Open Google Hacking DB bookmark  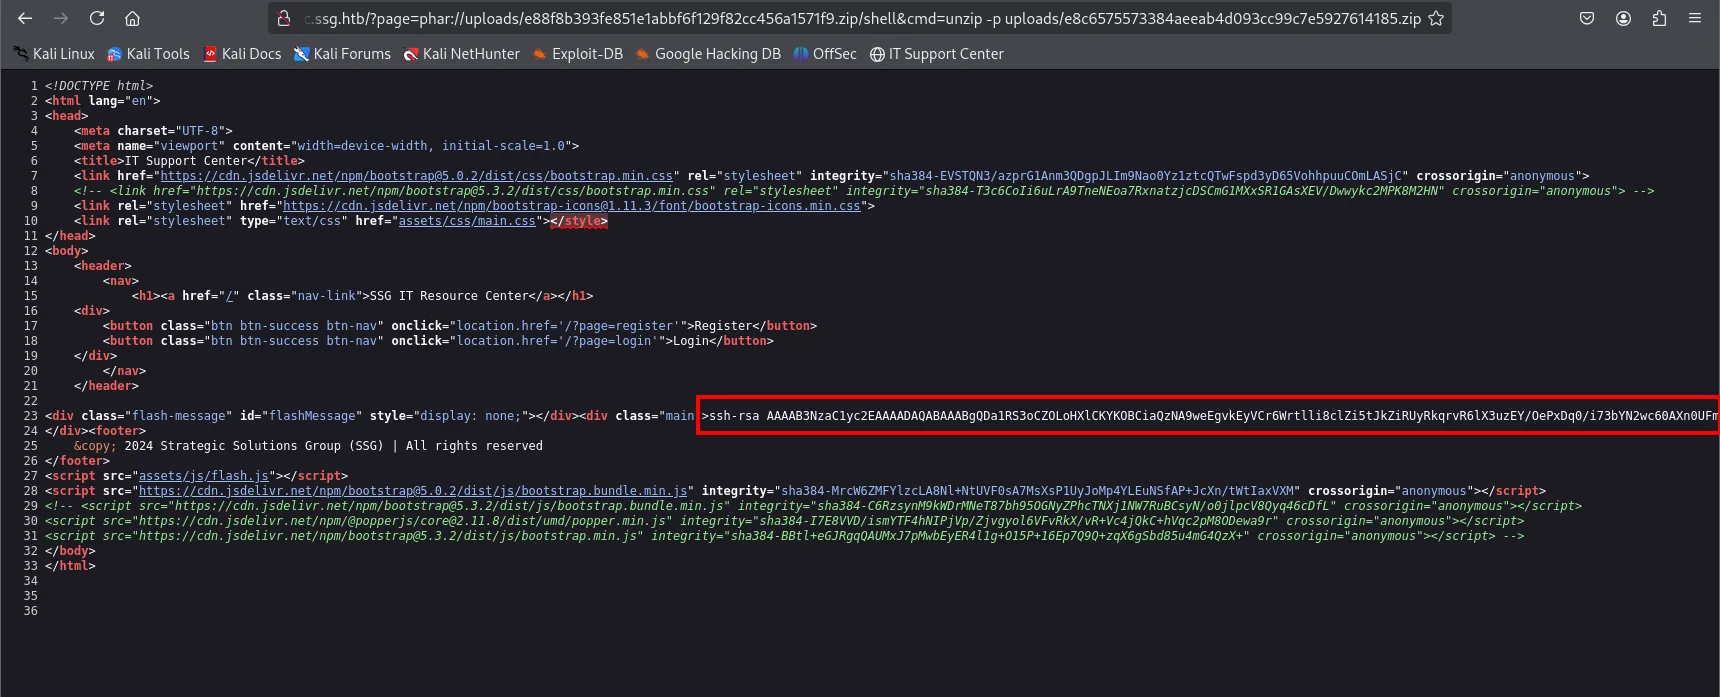pyautogui.click(x=708, y=54)
